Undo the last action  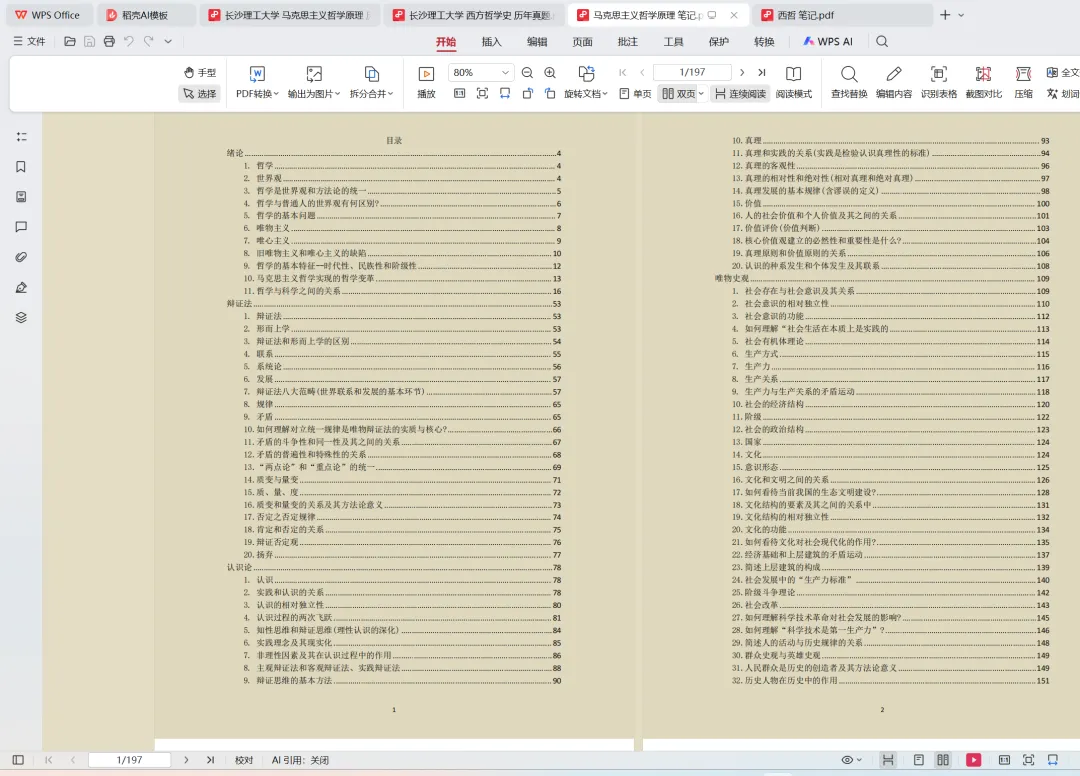pyautogui.click(x=129, y=42)
